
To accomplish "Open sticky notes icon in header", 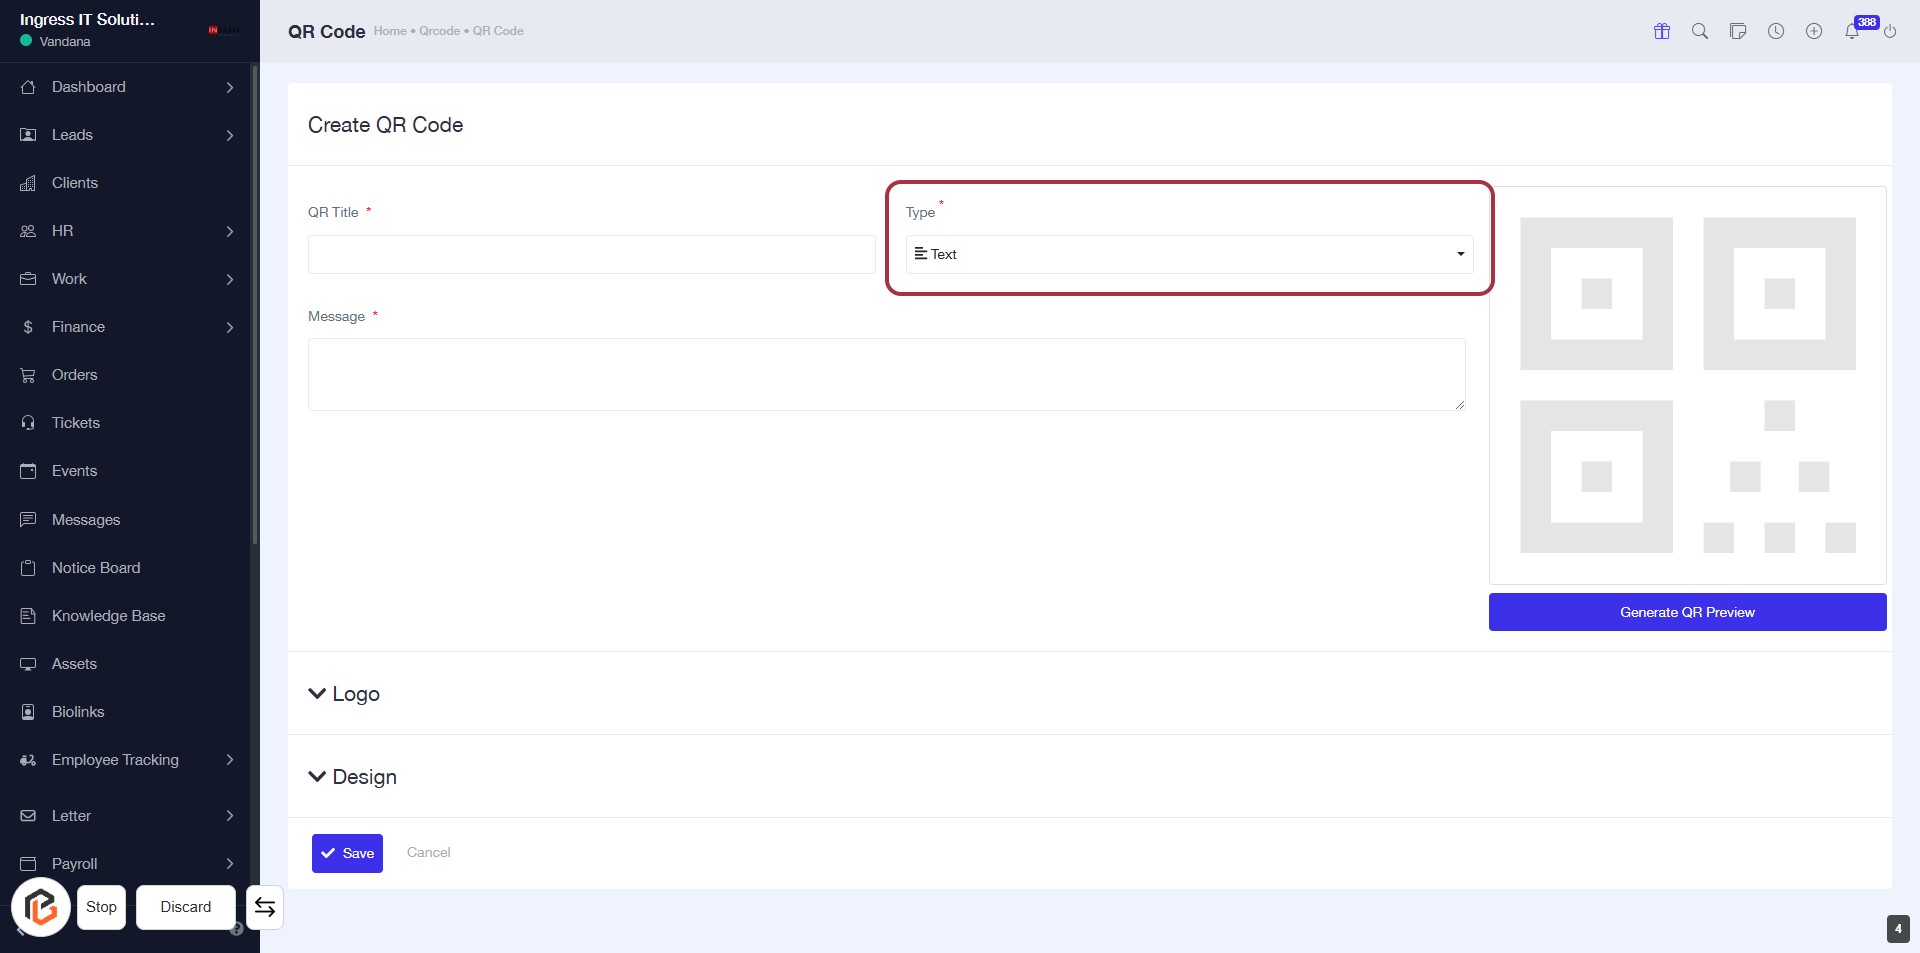I will tap(1738, 31).
